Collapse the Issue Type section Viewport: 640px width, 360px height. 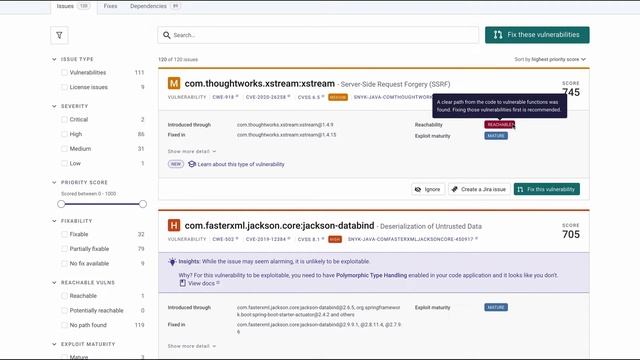click(54, 59)
